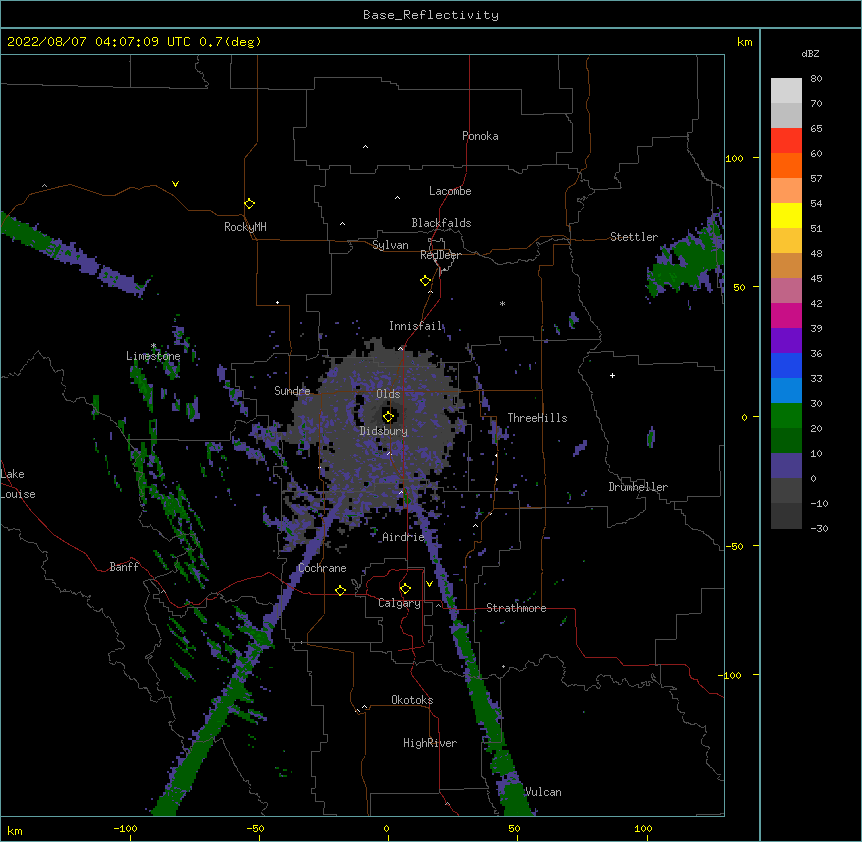The image size is (862, 842).
Task: Click the 80 dBZ white legend color
Action: click(x=786, y=91)
